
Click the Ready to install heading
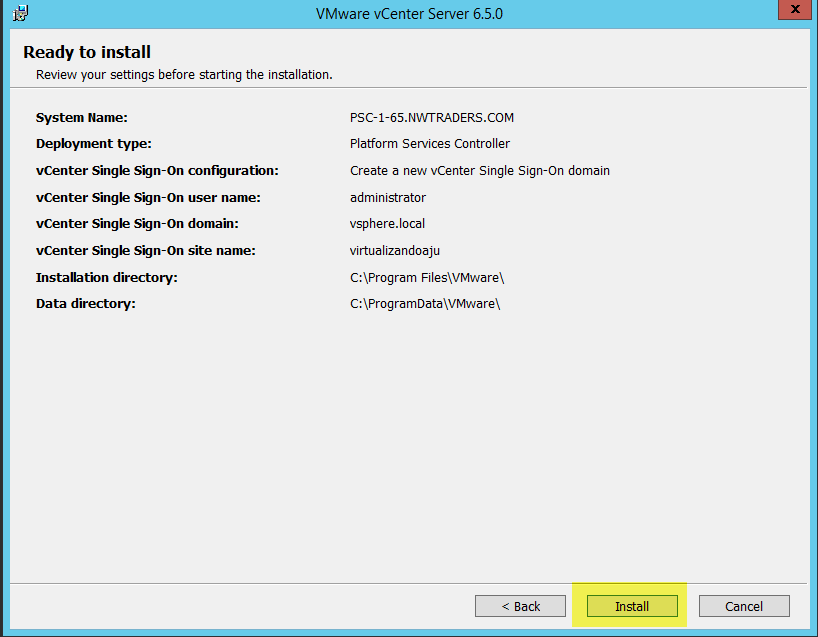87,52
